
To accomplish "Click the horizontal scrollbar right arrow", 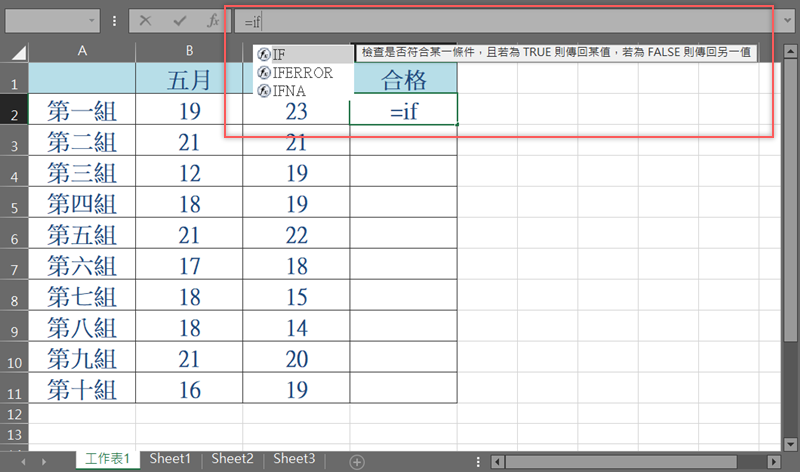I will click(774, 462).
